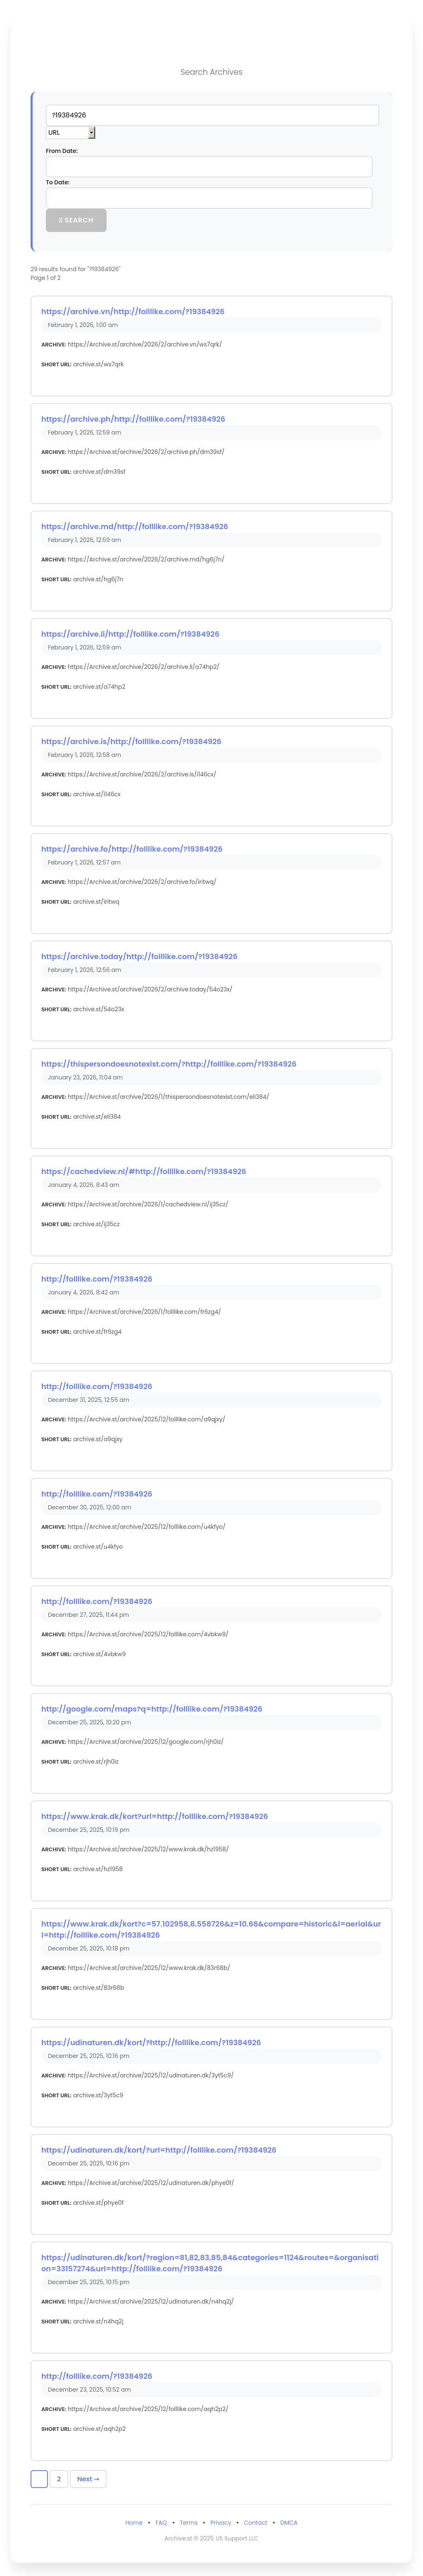Image resolution: width=423 pixels, height=2576 pixels.
Task: Open the archive.ph folllike.com result link
Action: pyautogui.click(x=133, y=419)
